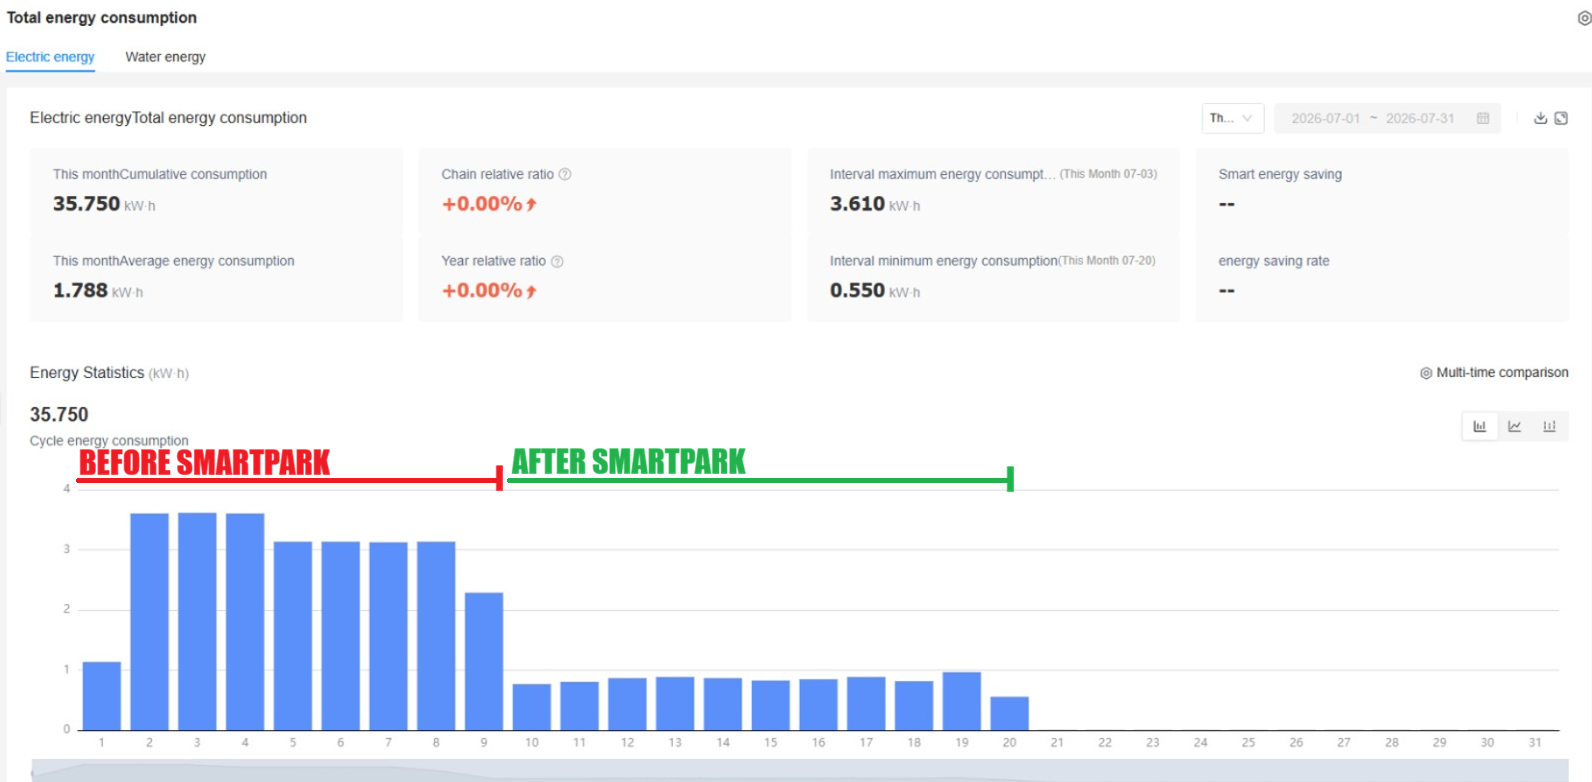Click the 3.610 maximum consumption value

(x=857, y=204)
